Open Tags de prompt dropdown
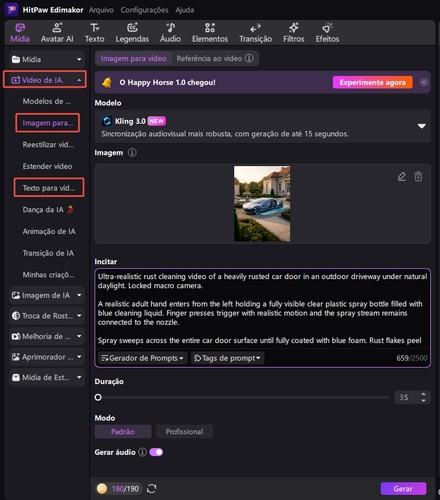This screenshot has width=440, height=500. pyautogui.click(x=228, y=358)
